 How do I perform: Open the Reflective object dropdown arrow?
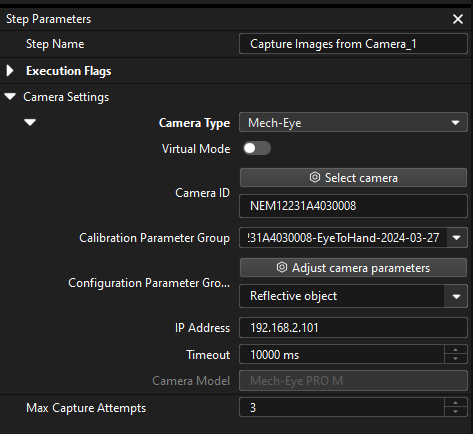tap(456, 296)
